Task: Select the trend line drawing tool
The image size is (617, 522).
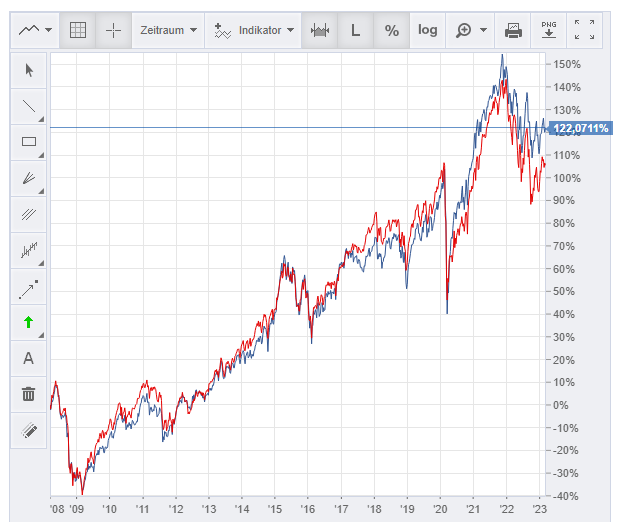Action: [x=29, y=106]
